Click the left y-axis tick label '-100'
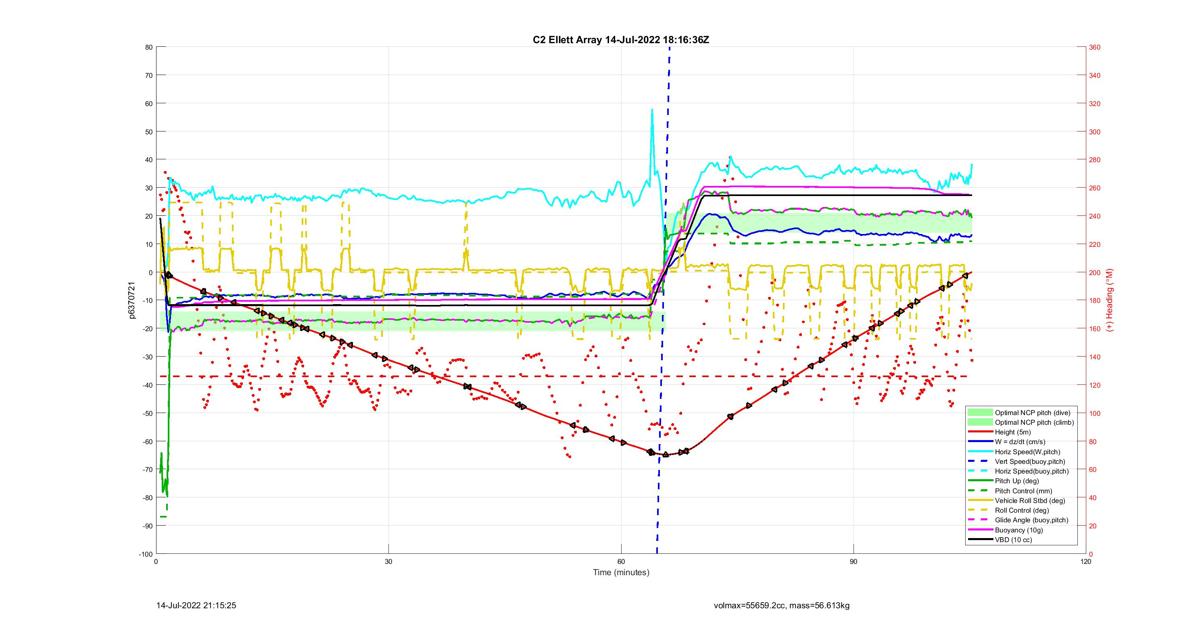This screenshot has height=622, width=1200. pos(145,553)
